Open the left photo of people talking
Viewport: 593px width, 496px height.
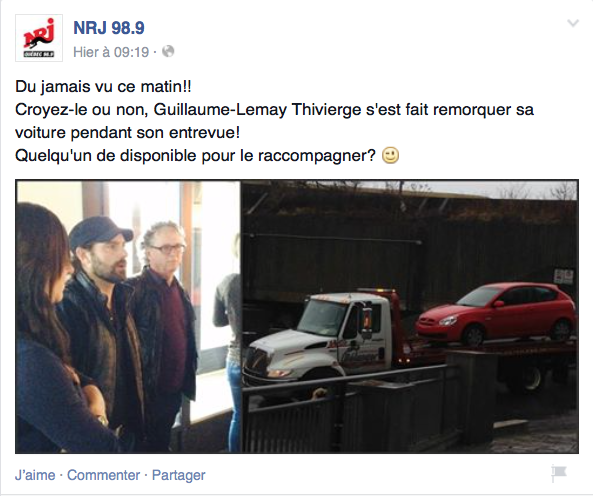point(128,317)
